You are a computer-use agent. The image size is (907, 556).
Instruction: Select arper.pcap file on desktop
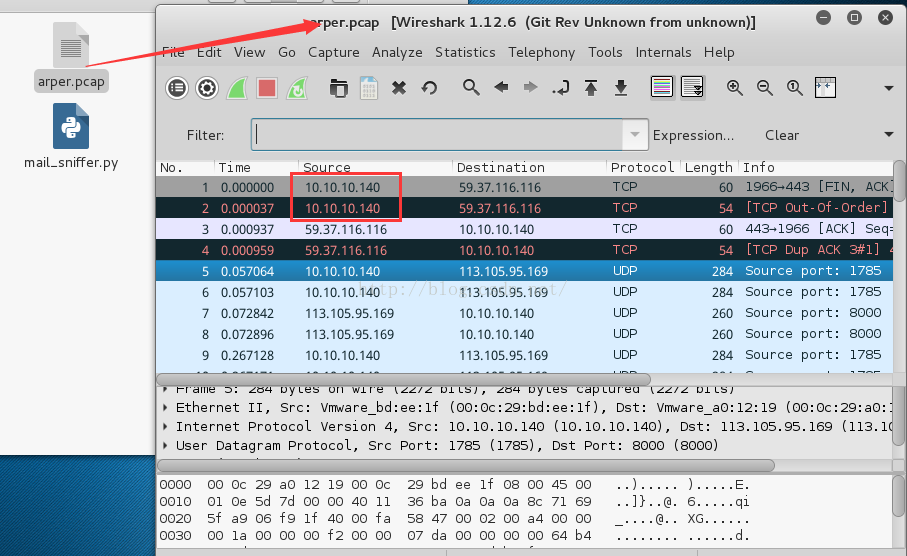(x=71, y=56)
